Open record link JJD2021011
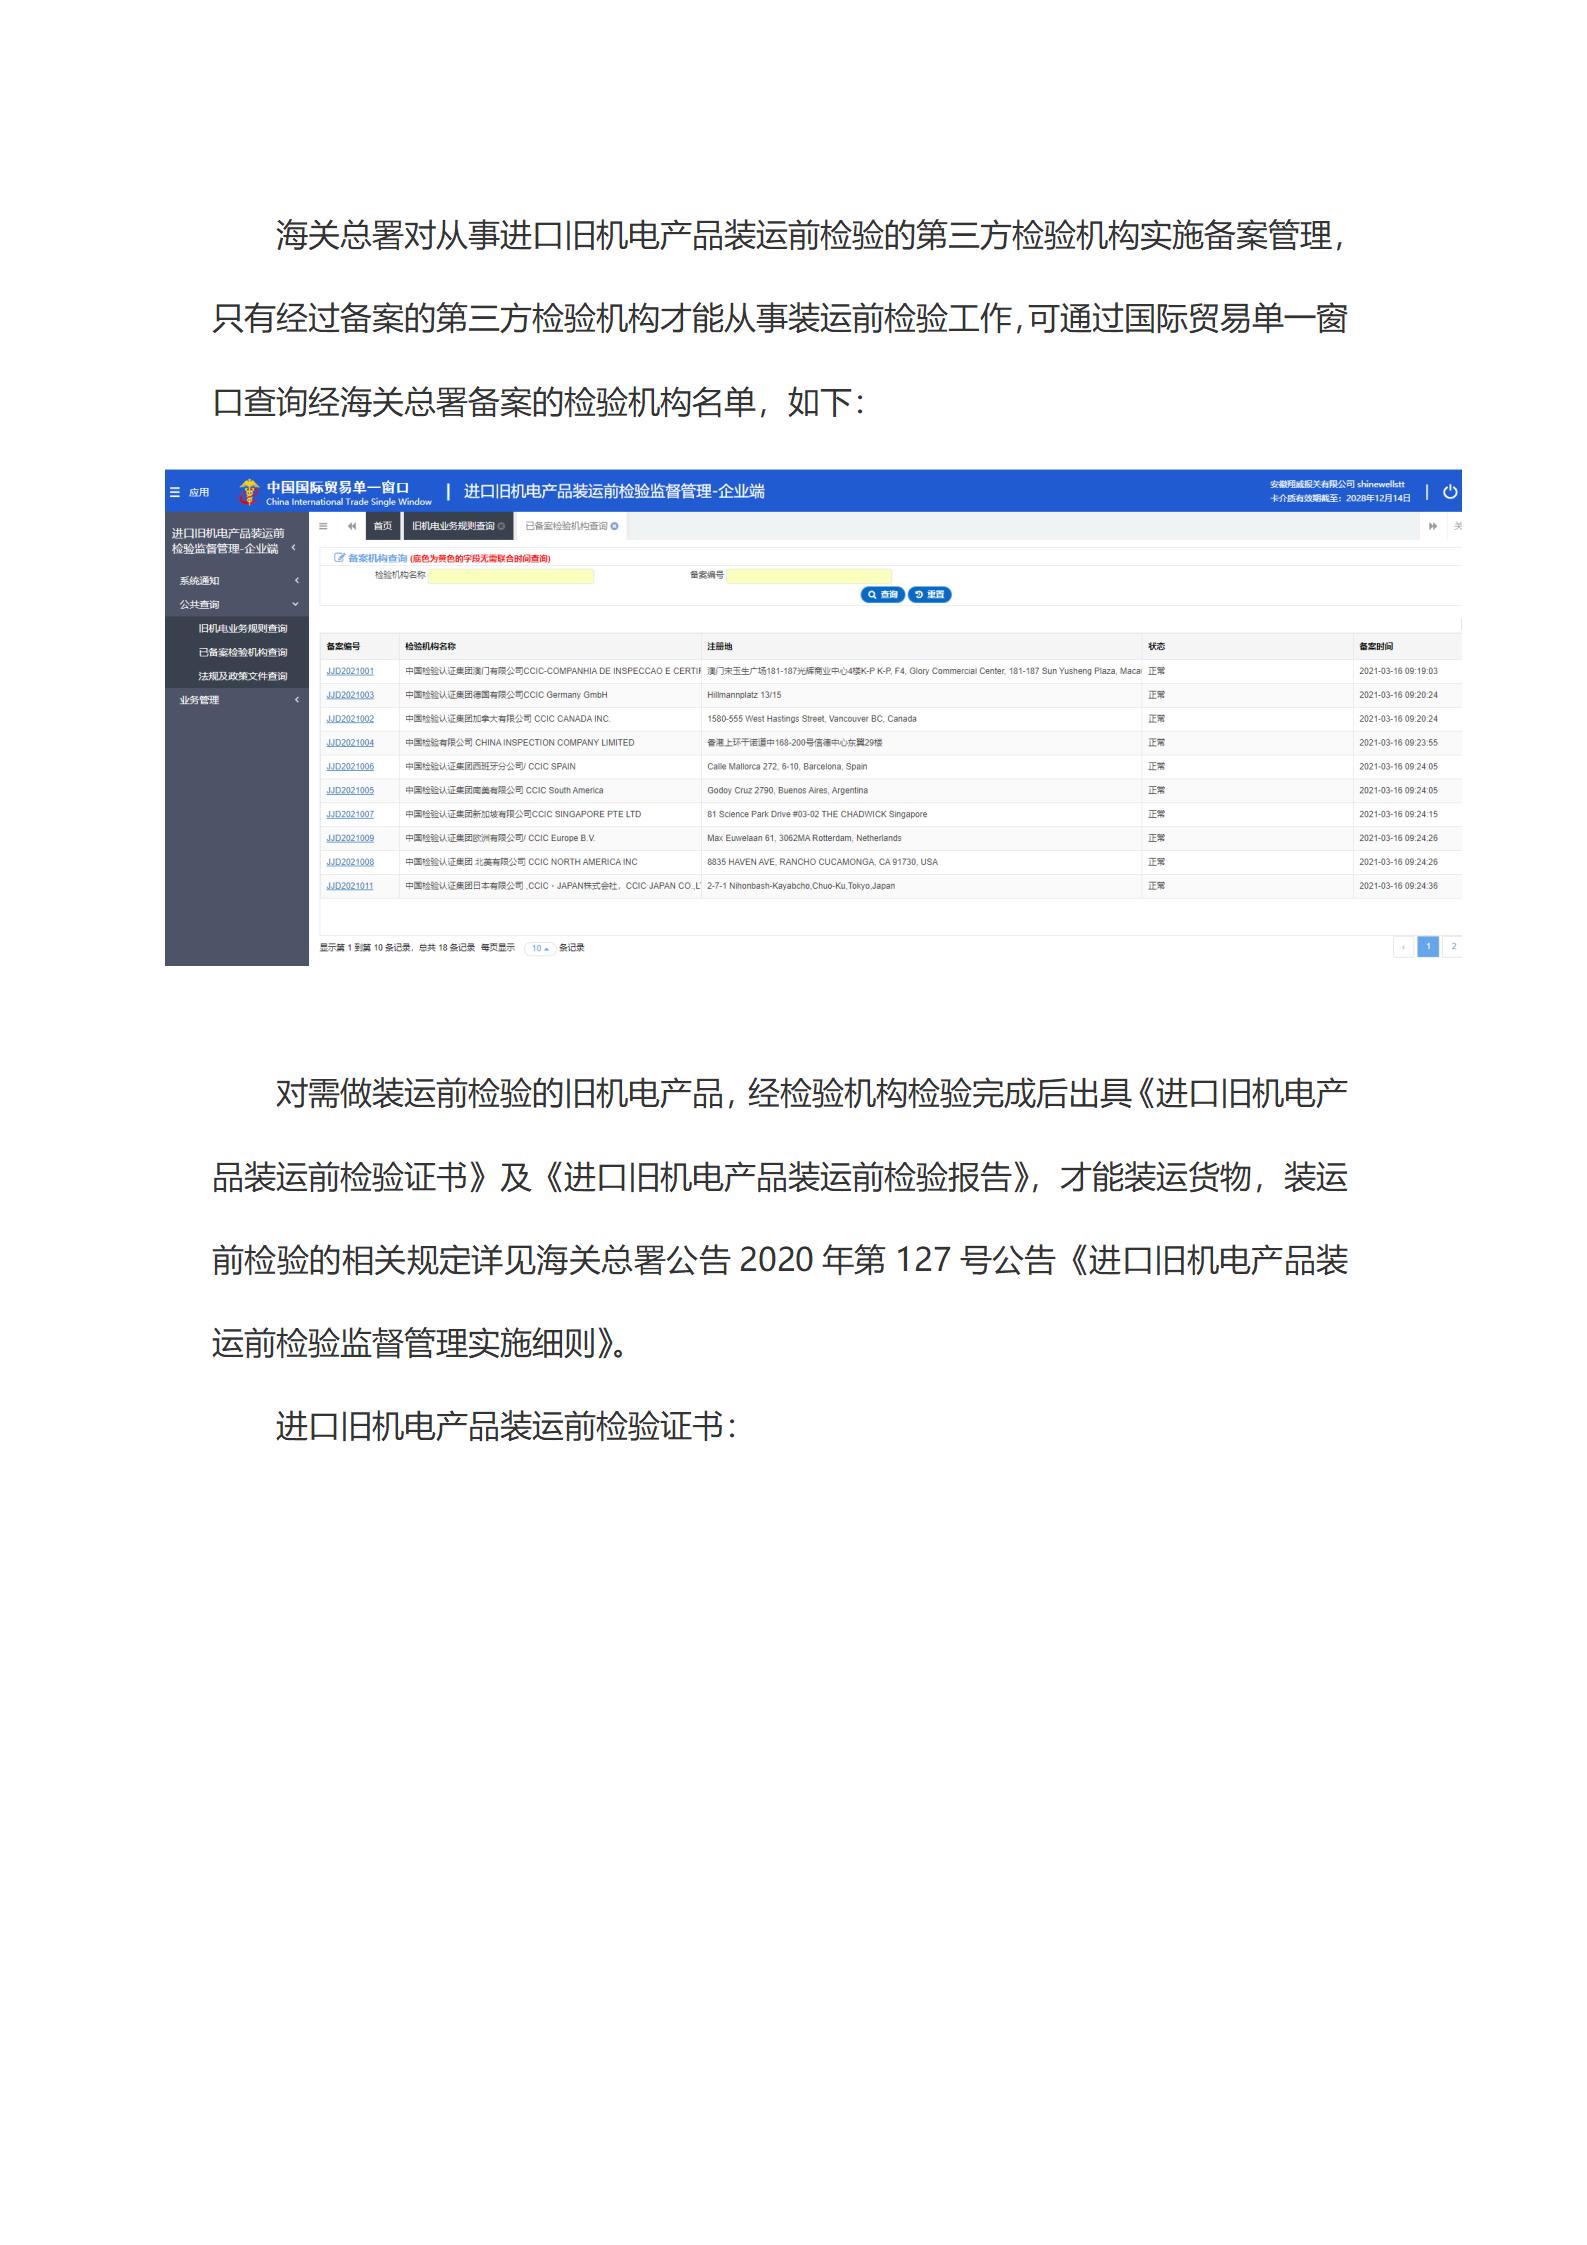This screenshot has width=1587, height=2245. click(350, 886)
